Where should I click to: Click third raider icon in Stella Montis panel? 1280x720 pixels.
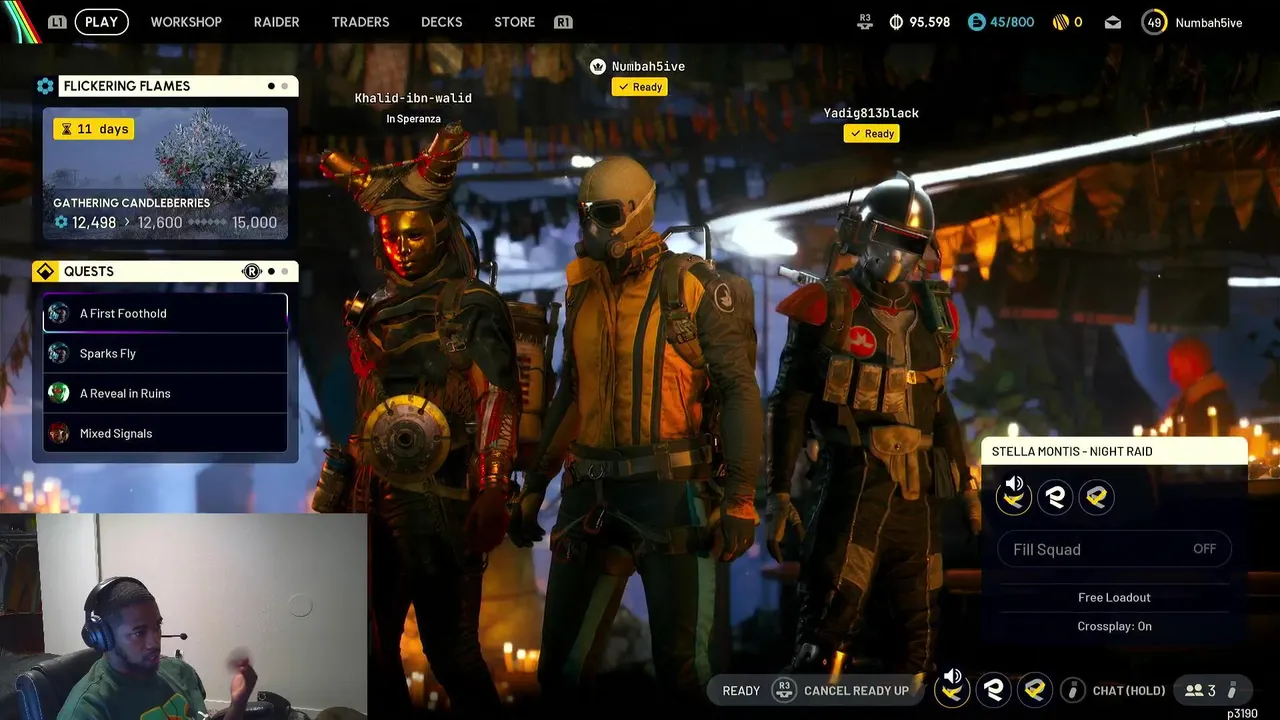1096,497
